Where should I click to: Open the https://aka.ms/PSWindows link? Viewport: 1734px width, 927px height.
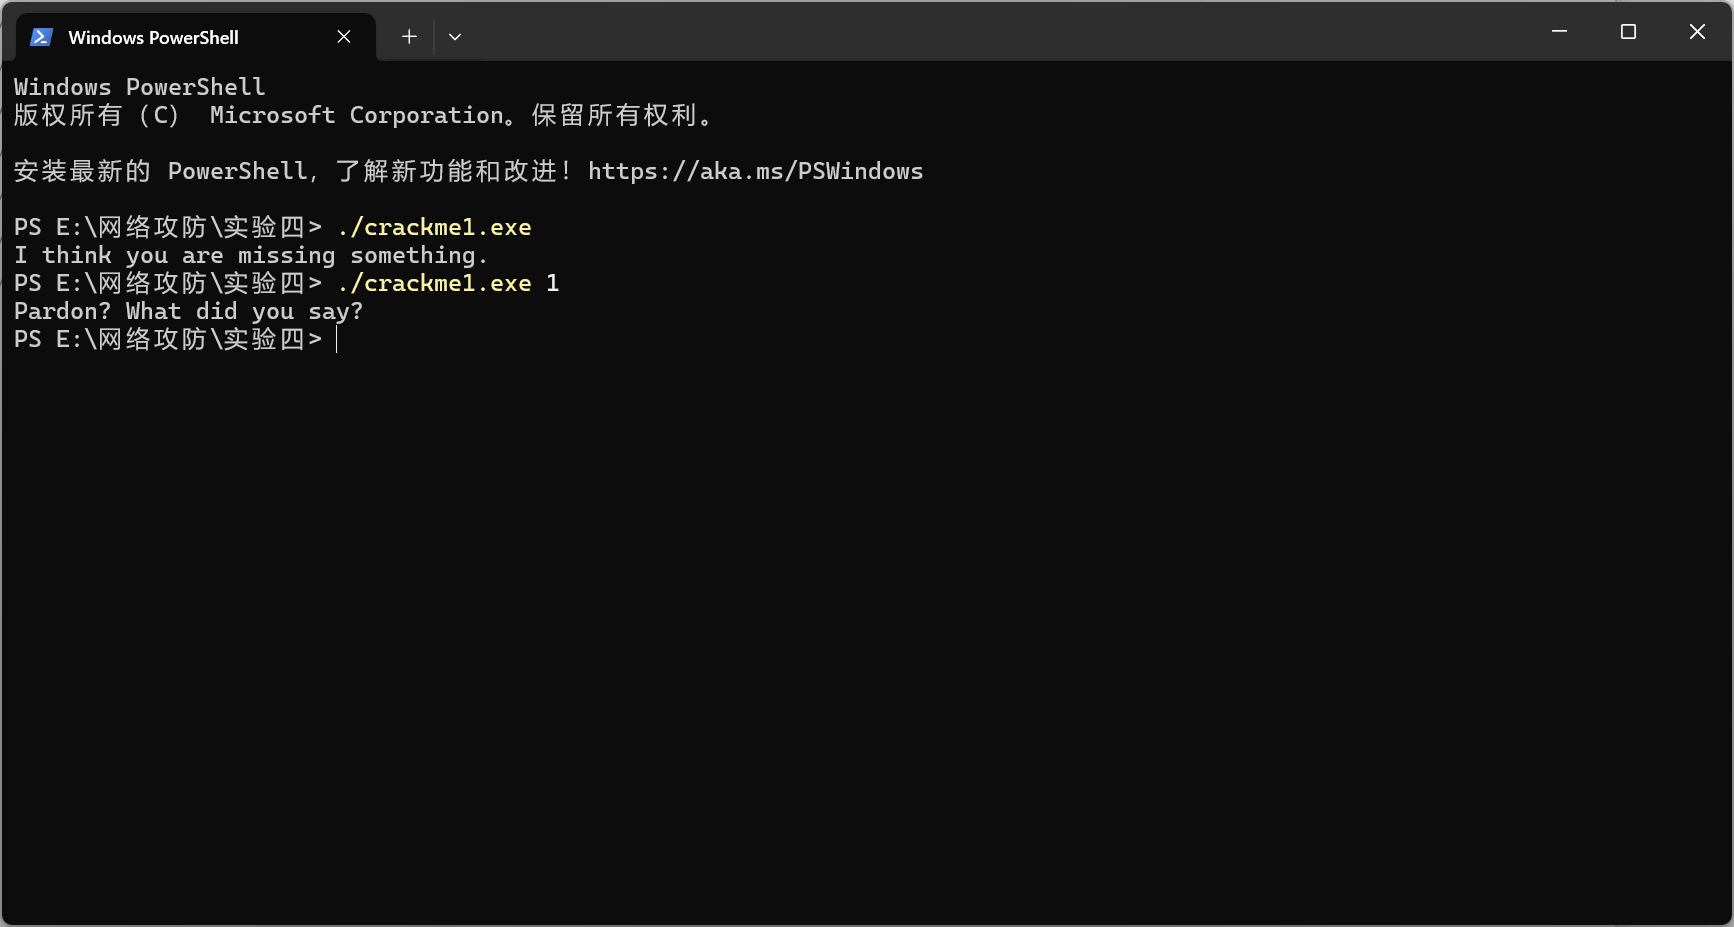pos(755,172)
